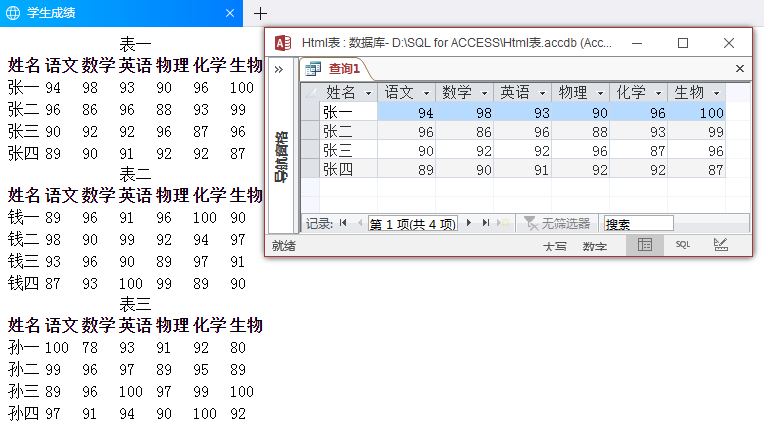Click the 表二 caption in web page

135,174
